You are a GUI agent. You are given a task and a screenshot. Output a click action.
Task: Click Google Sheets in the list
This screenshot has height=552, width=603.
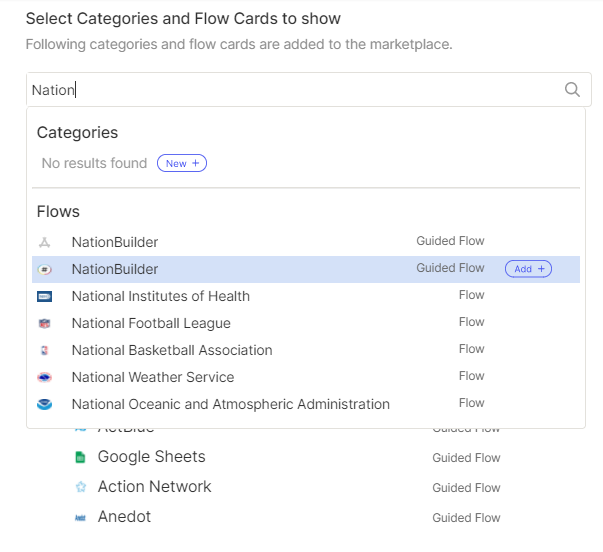[x=152, y=457]
